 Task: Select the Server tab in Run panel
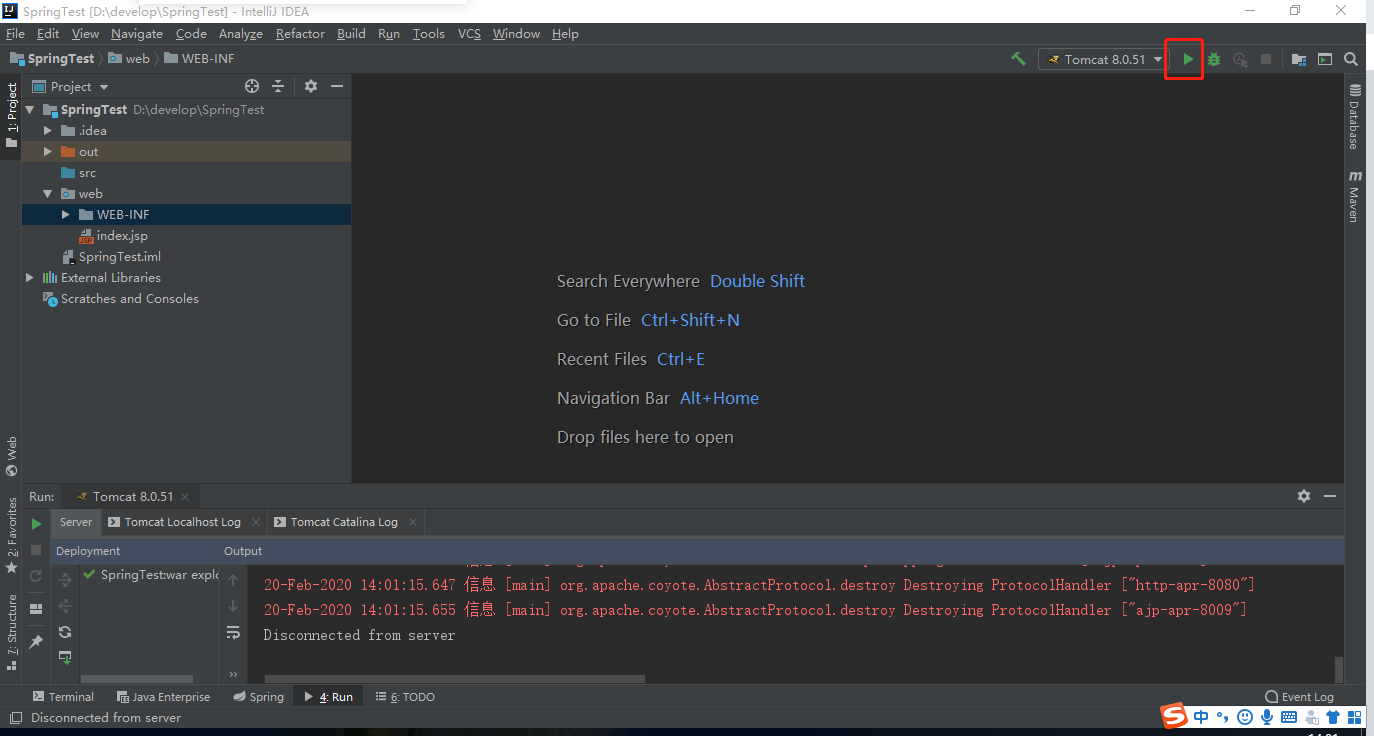pos(75,522)
